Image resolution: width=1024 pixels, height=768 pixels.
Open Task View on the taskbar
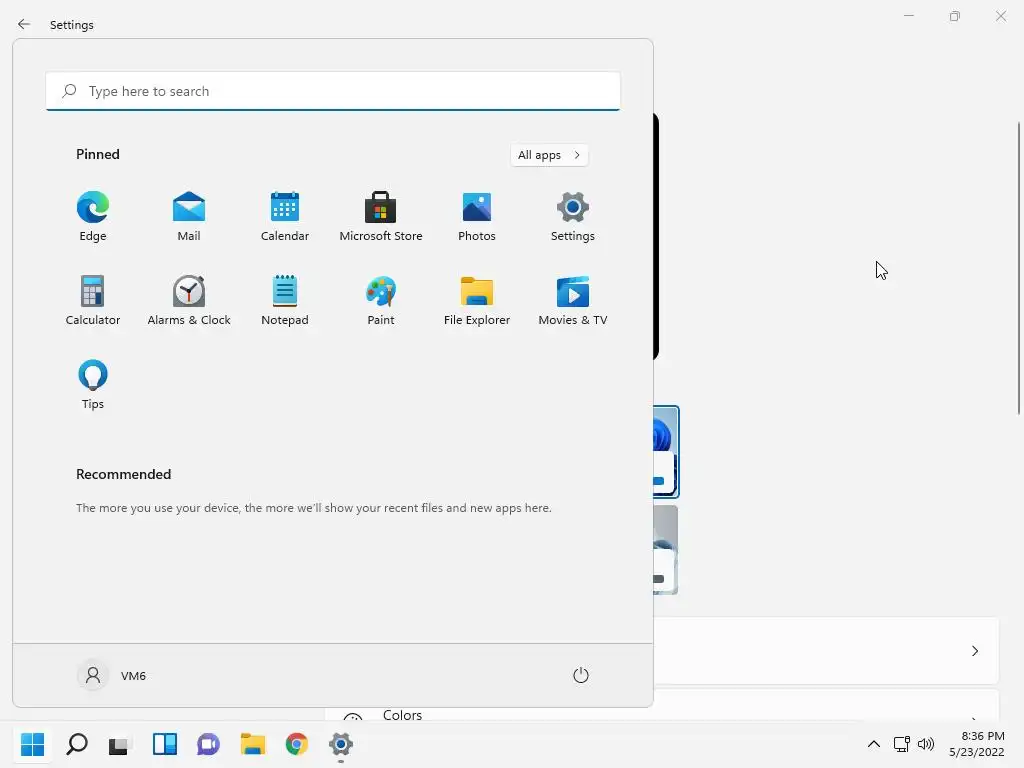click(x=119, y=744)
